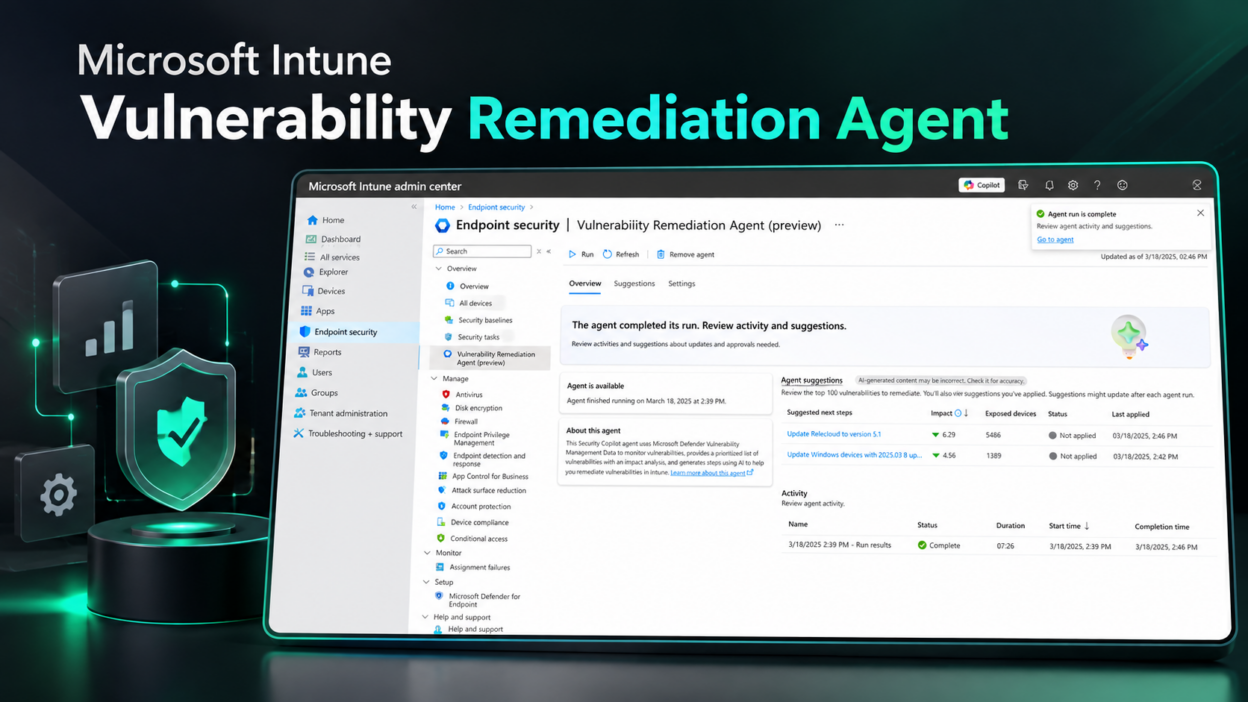The height and width of the screenshot is (702, 1248).
Task: Open All devices
Action: (468, 303)
